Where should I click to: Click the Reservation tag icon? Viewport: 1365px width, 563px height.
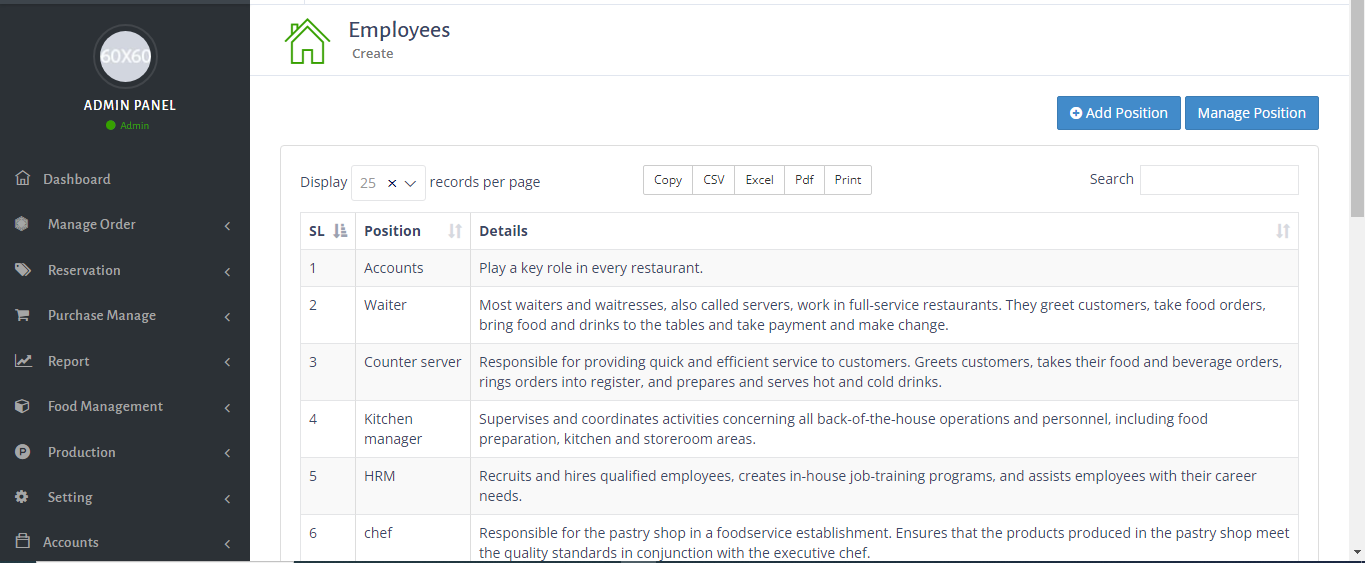point(22,270)
